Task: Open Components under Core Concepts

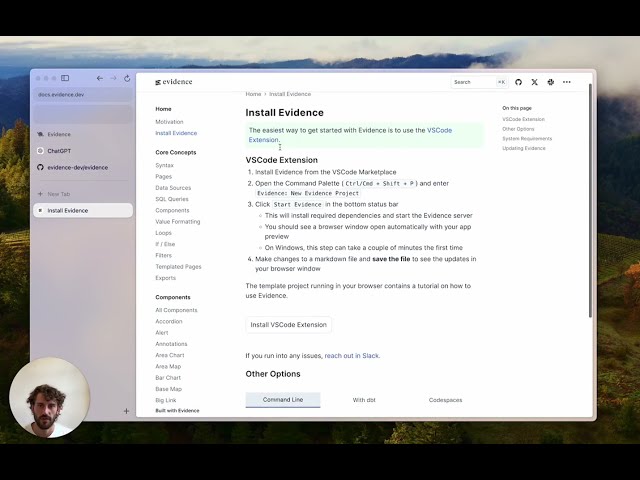Action: click(x=172, y=210)
